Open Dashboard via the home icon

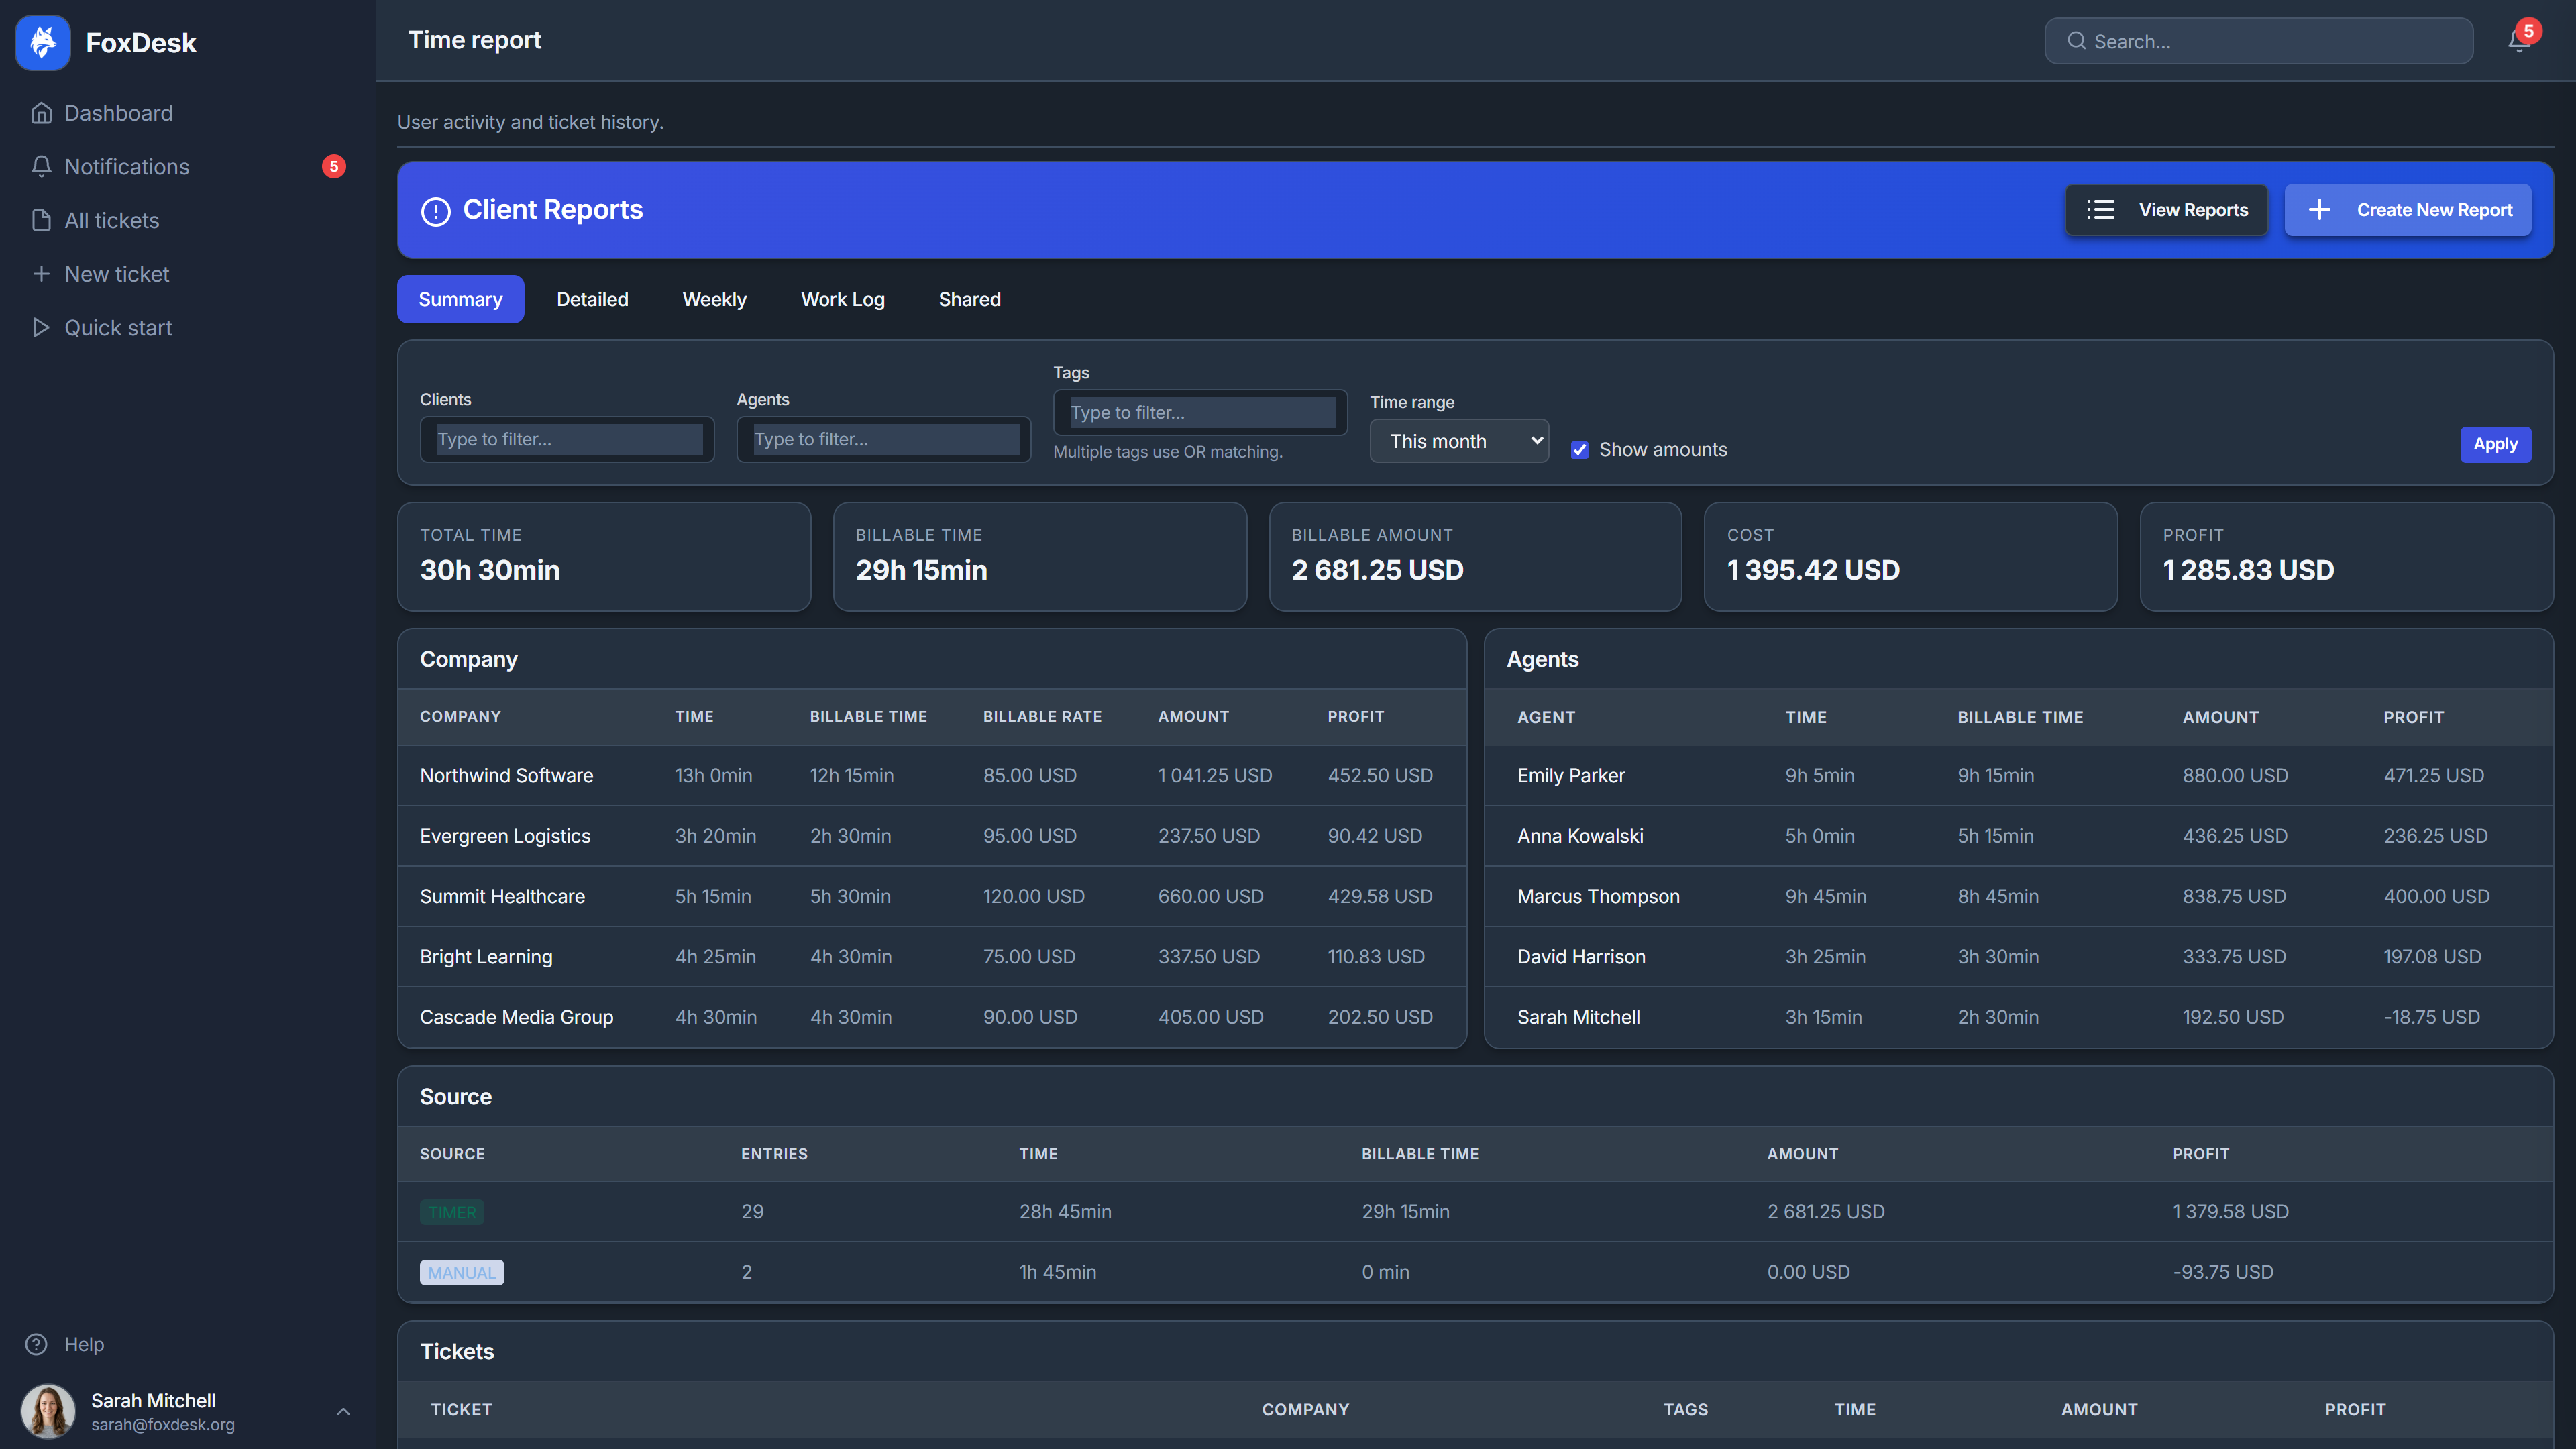click(41, 113)
